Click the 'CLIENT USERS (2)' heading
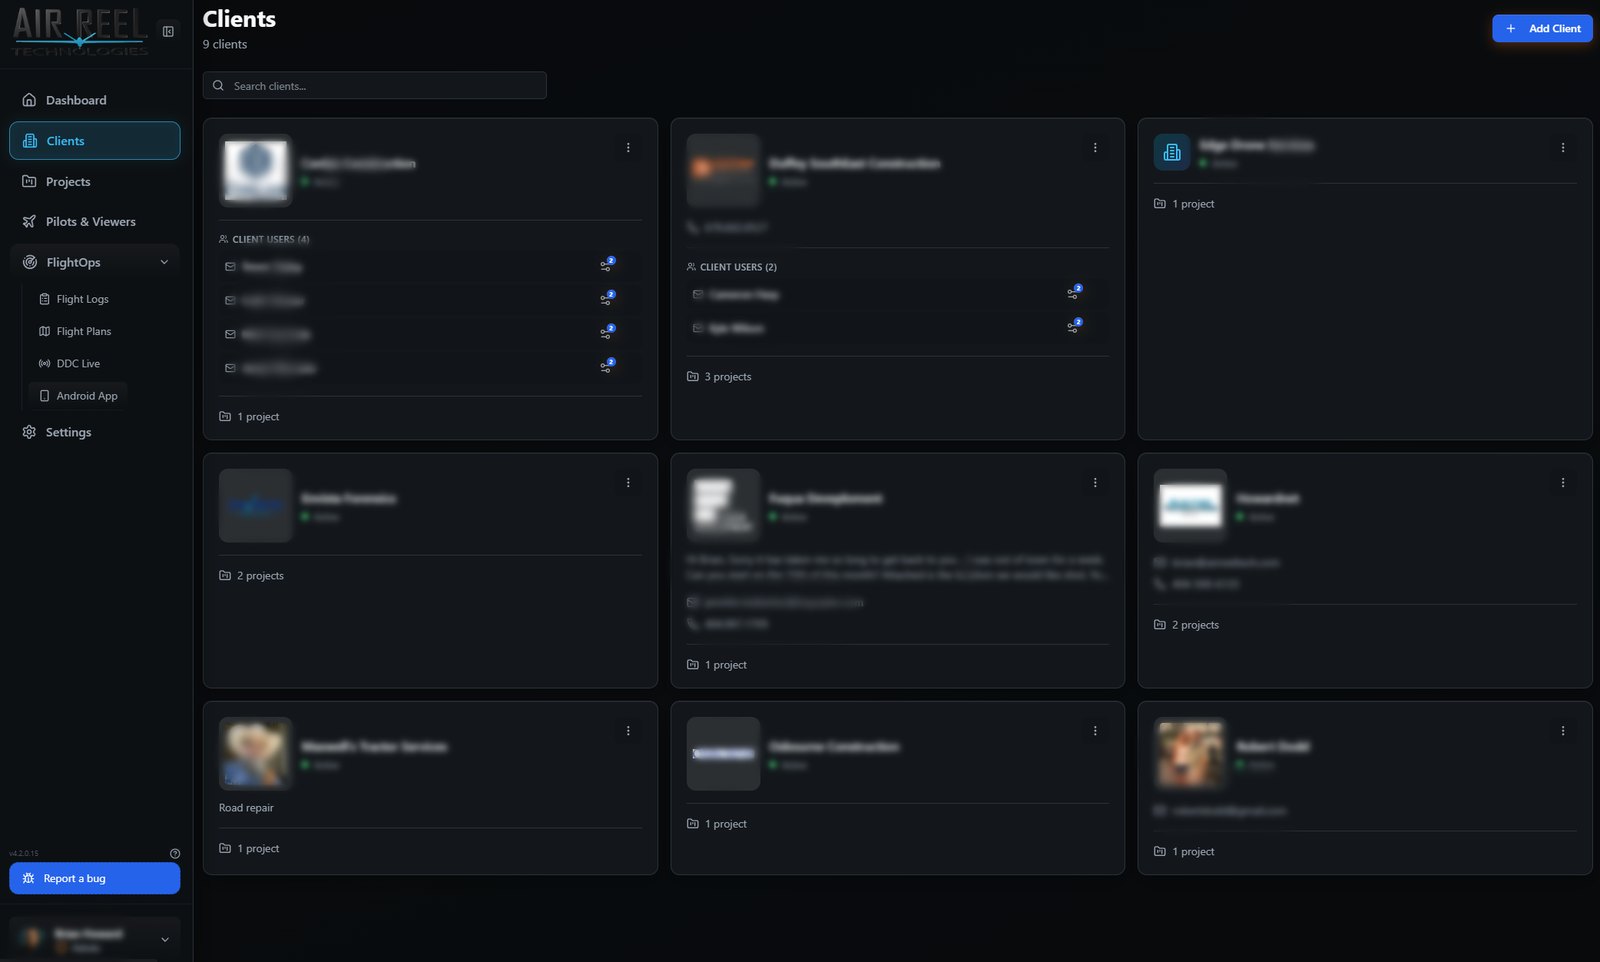Image resolution: width=1600 pixels, height=962 pixels. 738,267
